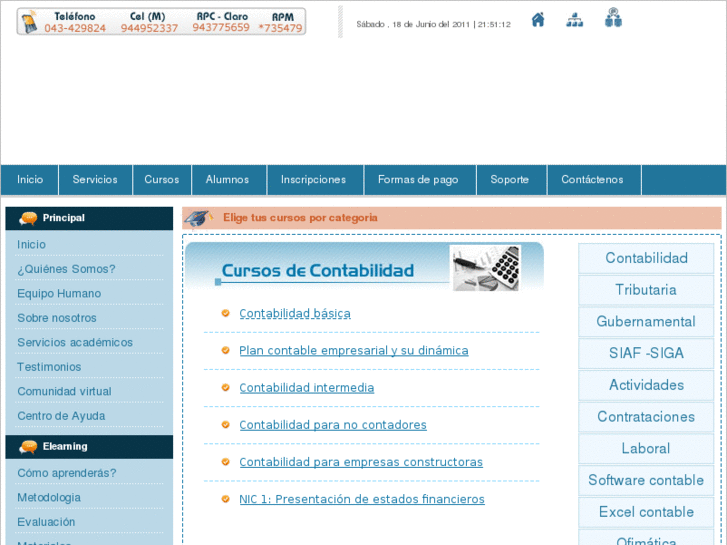Click the Principal sidebar header

click(89, 218)
